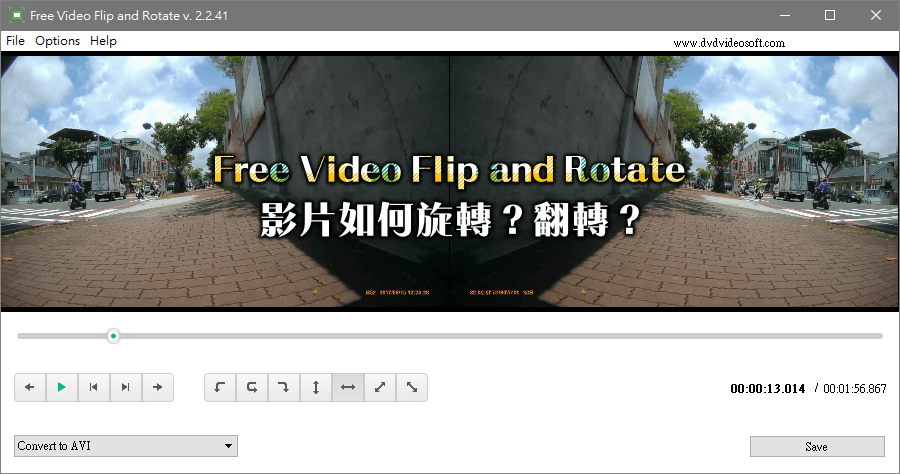Click the current time 00:00:13.014
Viewport: 900px width, 474px height.
(767, 388)
